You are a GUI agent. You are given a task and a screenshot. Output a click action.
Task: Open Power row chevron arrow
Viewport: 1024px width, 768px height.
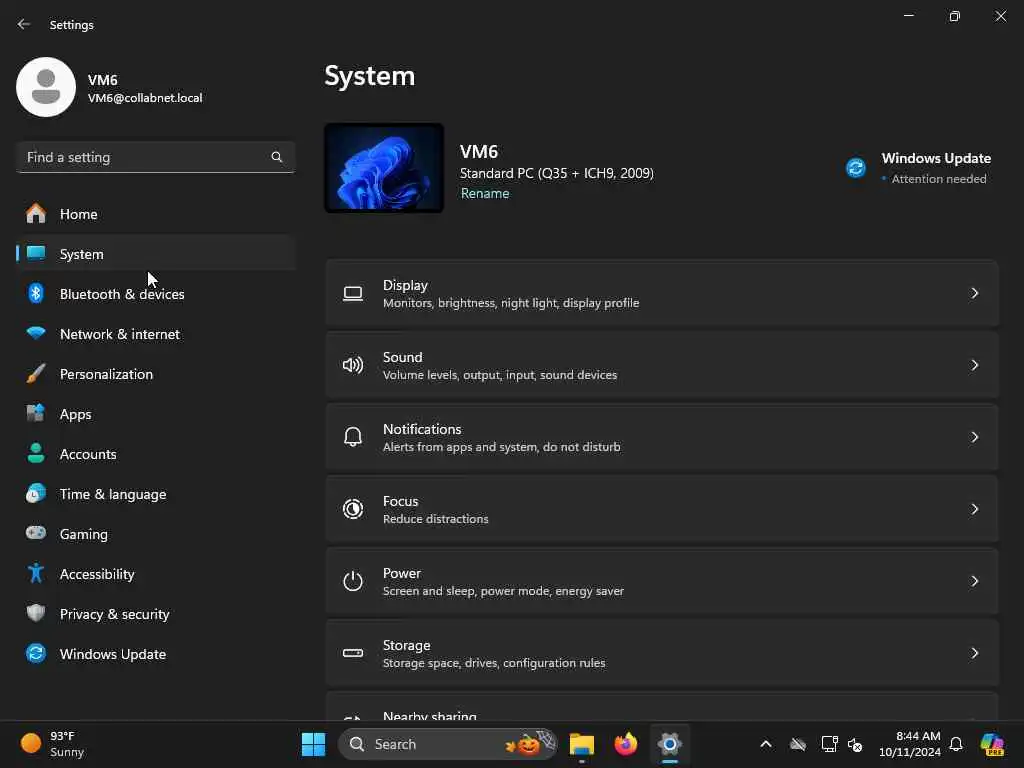pyautogui.click(x=974, y=581)
